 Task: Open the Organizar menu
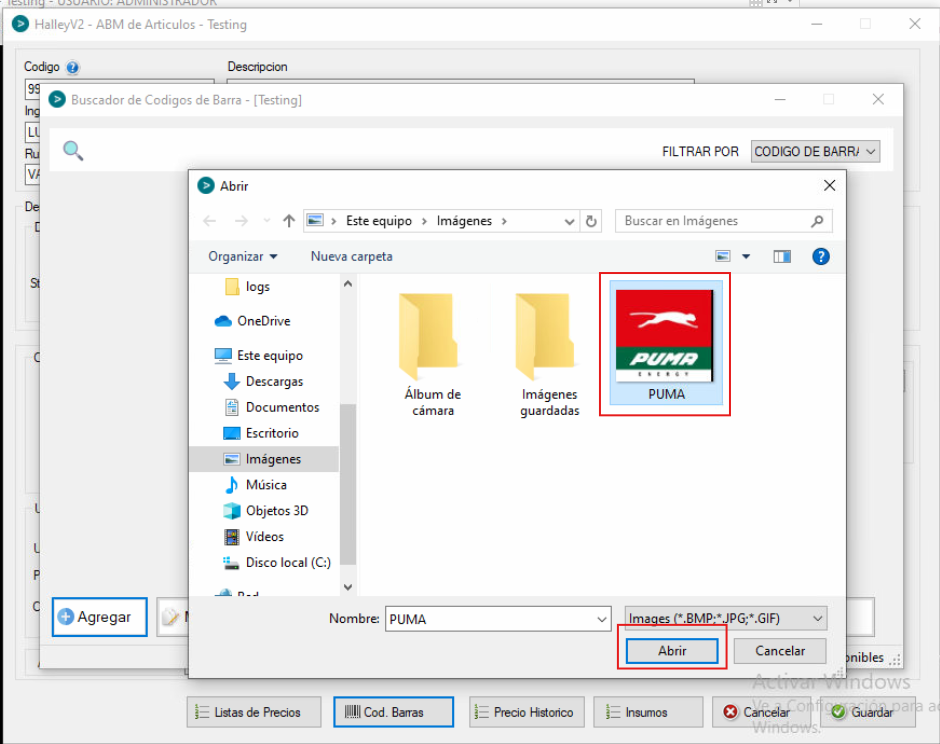point(243,257)
